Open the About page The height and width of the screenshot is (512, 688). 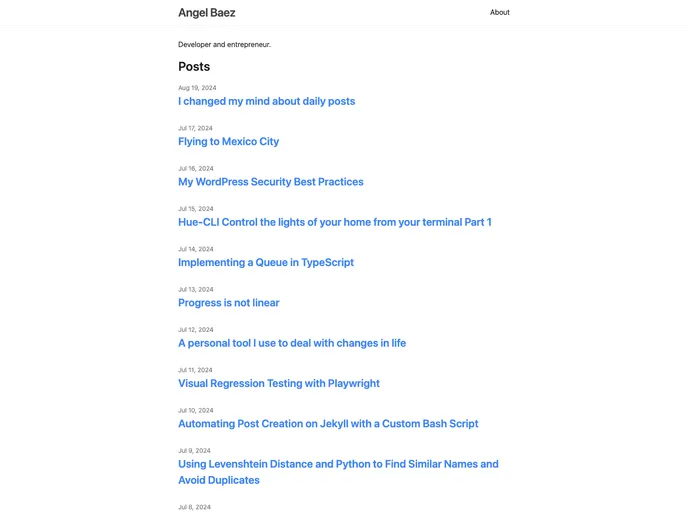pyautogui.click(x=499, y=13)
